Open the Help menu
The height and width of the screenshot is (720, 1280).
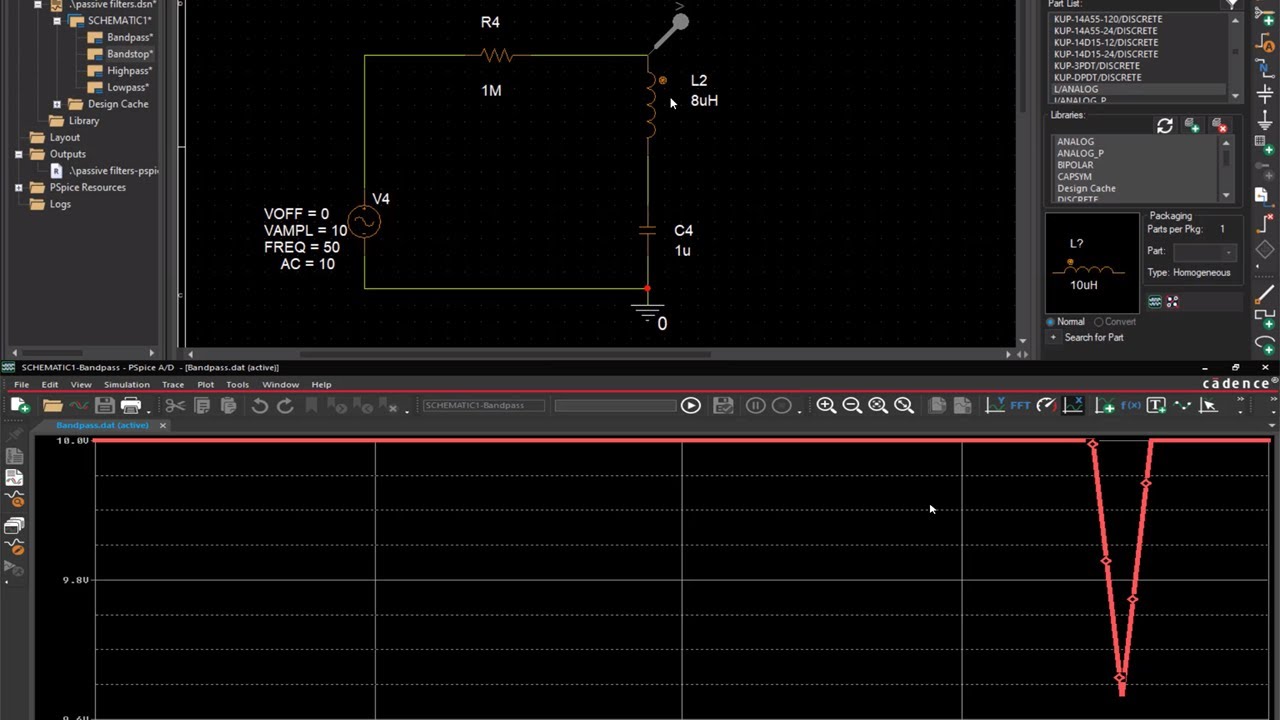321,385
